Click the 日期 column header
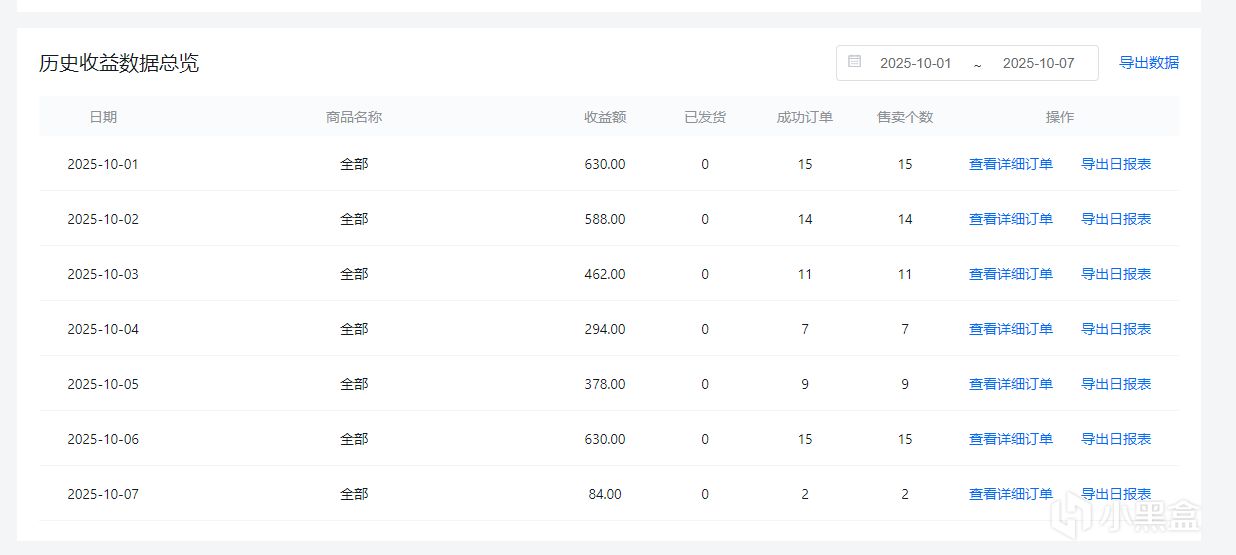Screen dimensions: 1236x555 coord(103,117)
